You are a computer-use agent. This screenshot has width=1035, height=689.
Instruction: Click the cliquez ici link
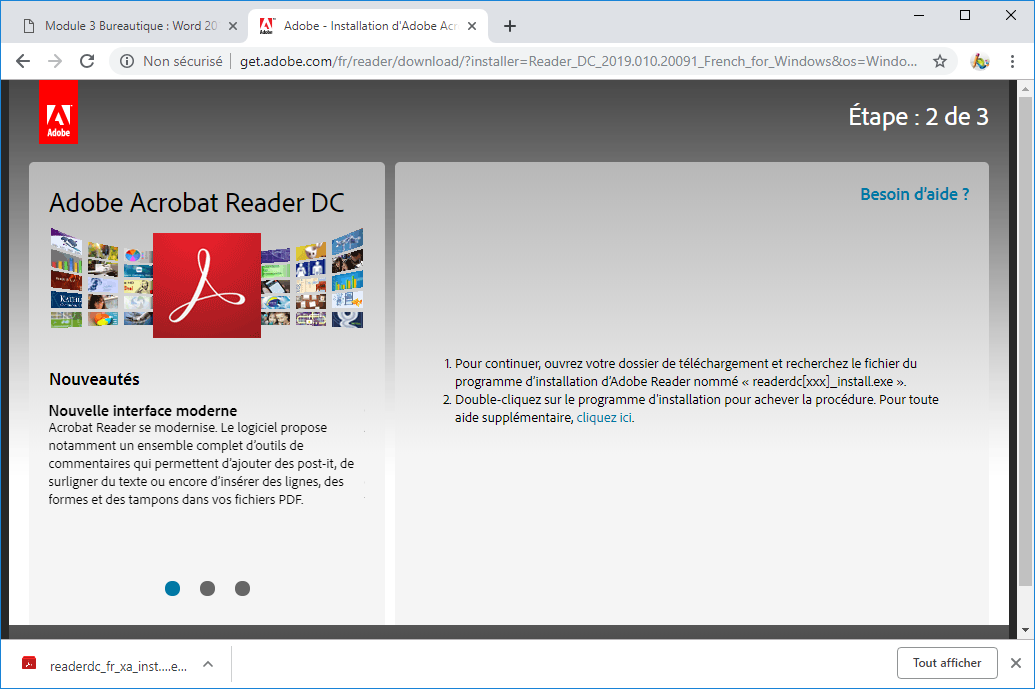604,417
